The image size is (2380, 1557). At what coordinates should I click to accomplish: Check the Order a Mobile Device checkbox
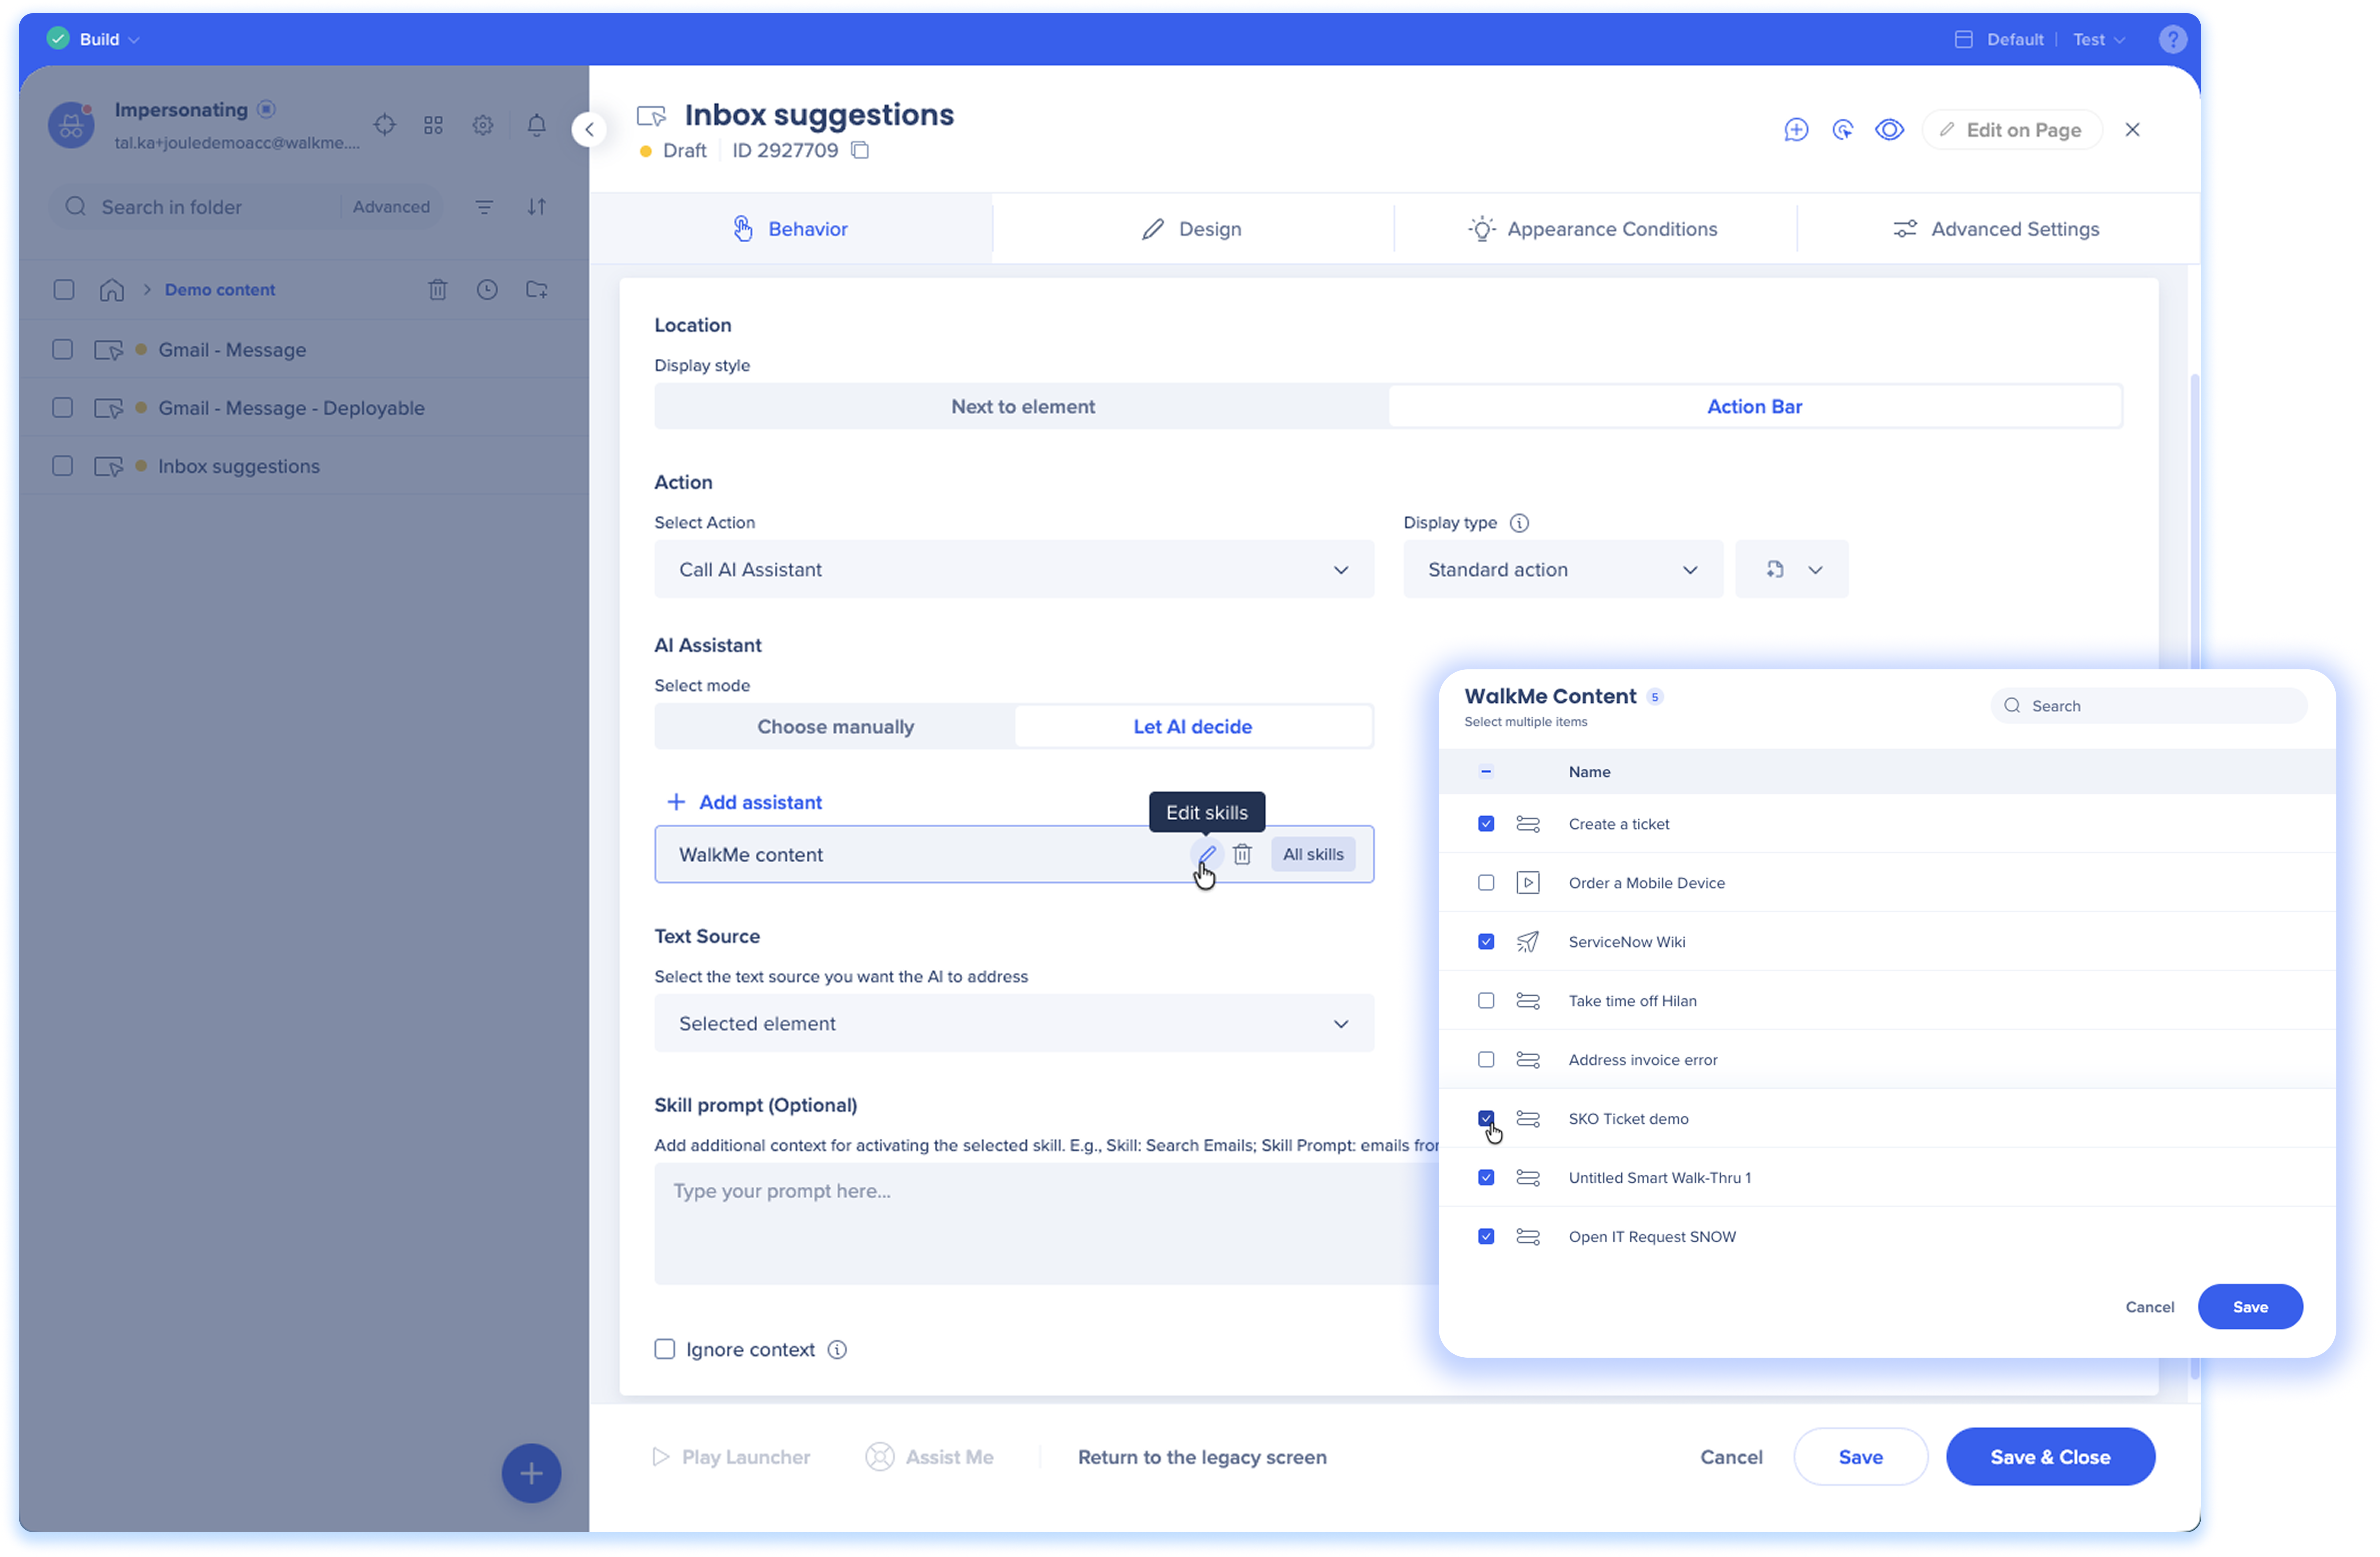(x=1486, y=882)
